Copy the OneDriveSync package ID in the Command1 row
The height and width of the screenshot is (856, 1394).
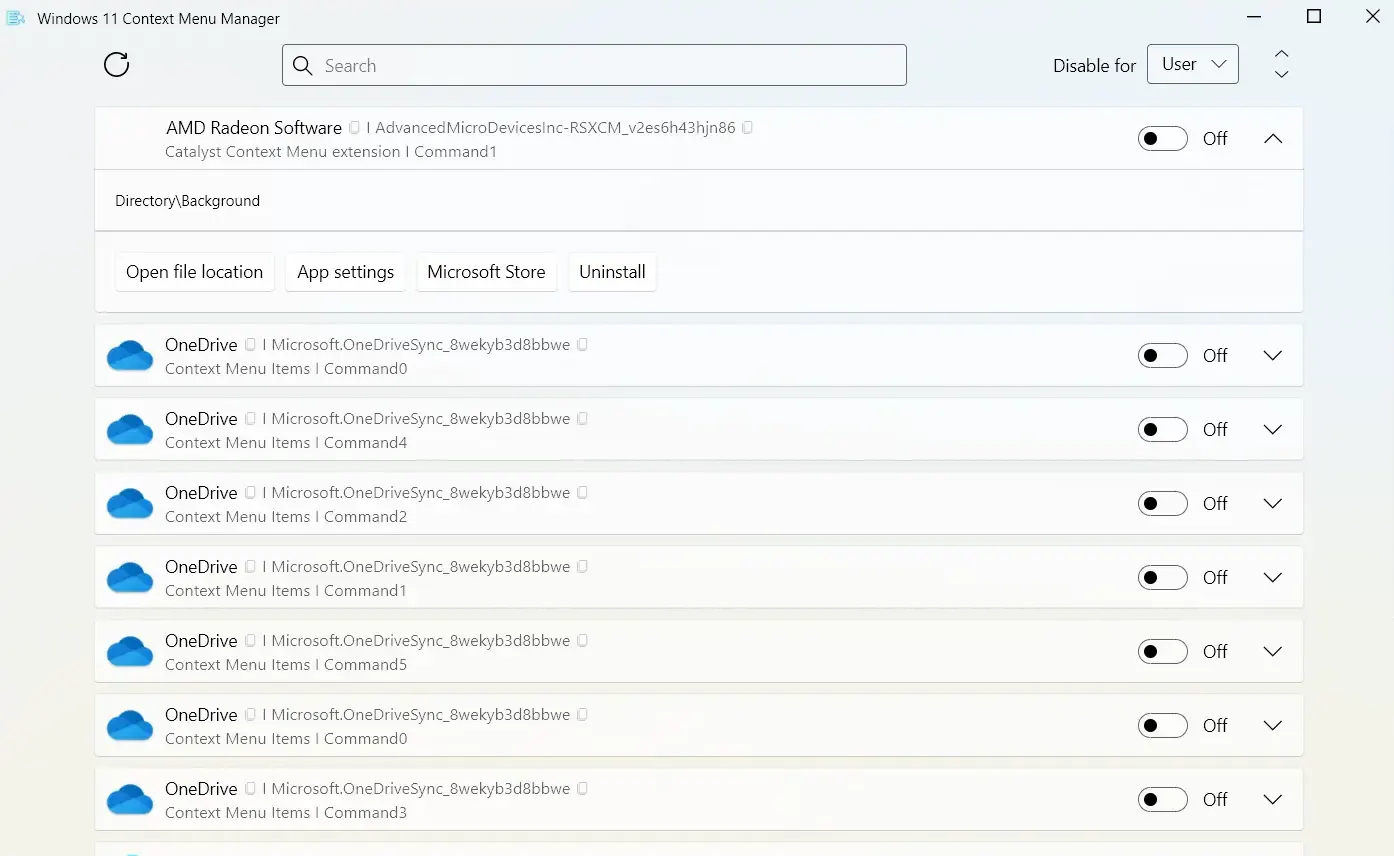(x=582, y=567)
